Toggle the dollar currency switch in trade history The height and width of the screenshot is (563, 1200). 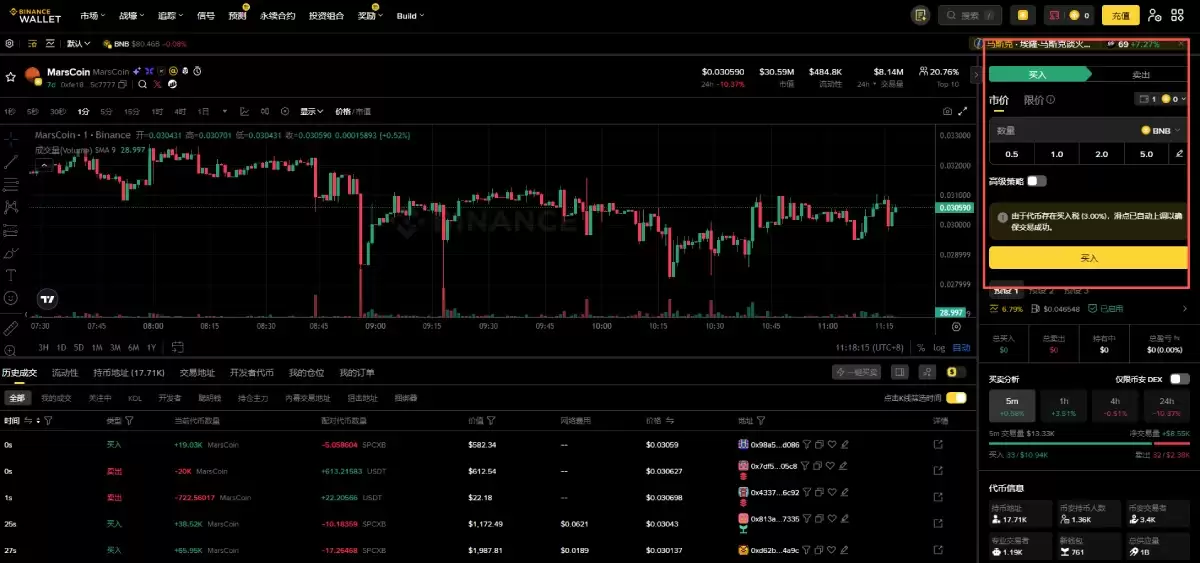point(956,372)
